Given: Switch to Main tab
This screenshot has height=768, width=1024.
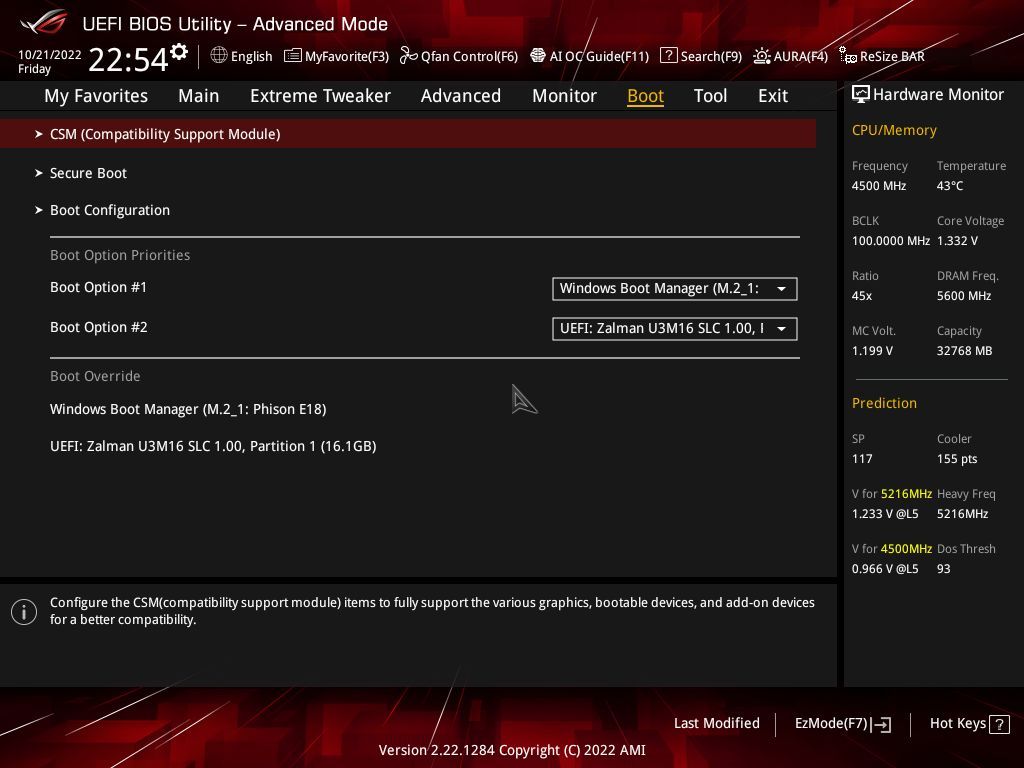Looking at the screenshot, I should coord(199,96).
